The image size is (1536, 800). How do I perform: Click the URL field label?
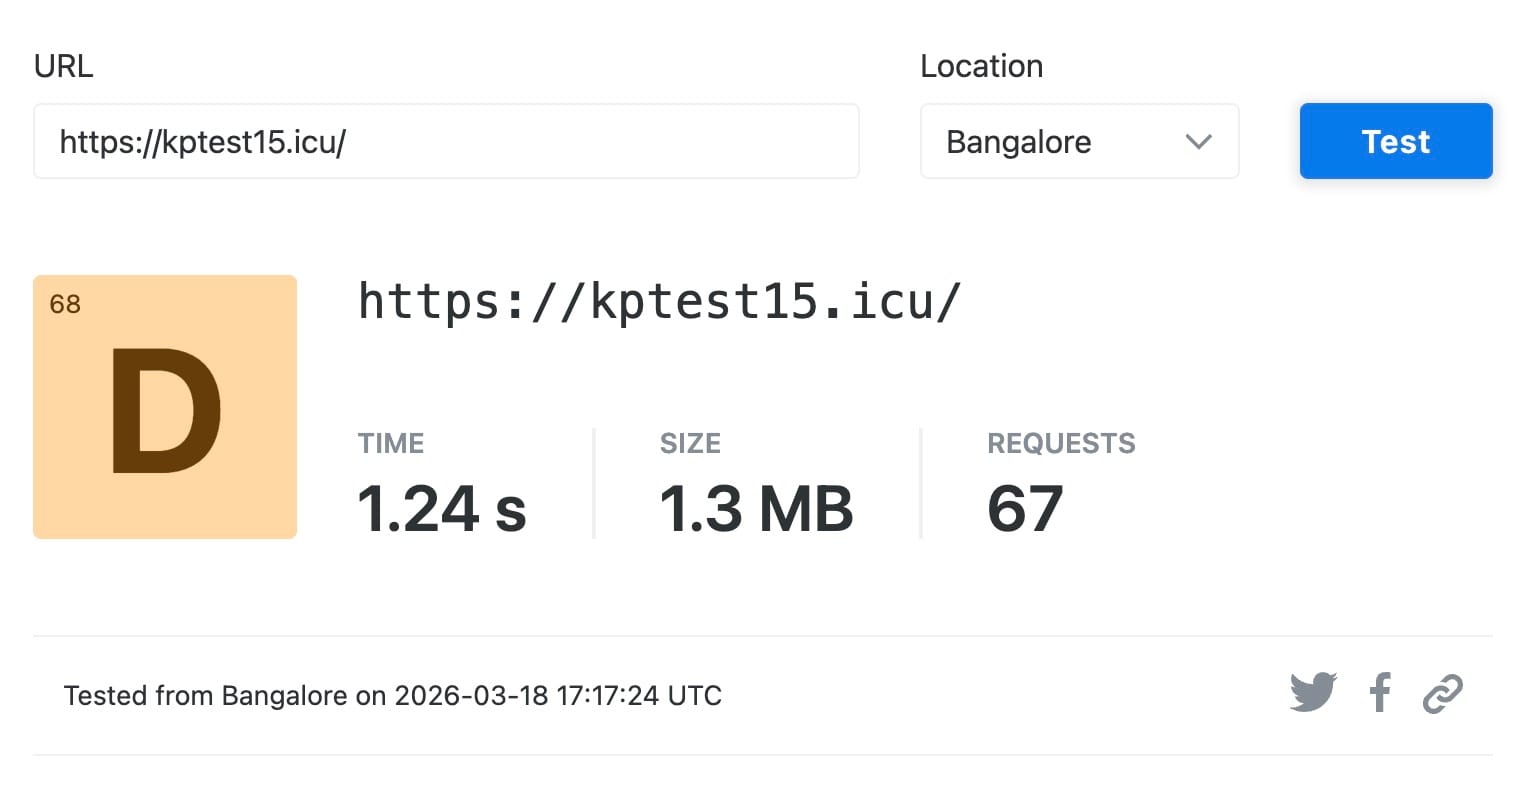point(63,66)
